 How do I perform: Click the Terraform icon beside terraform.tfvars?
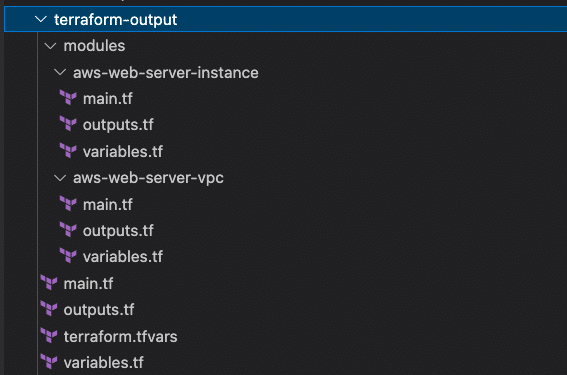(49, 336)
